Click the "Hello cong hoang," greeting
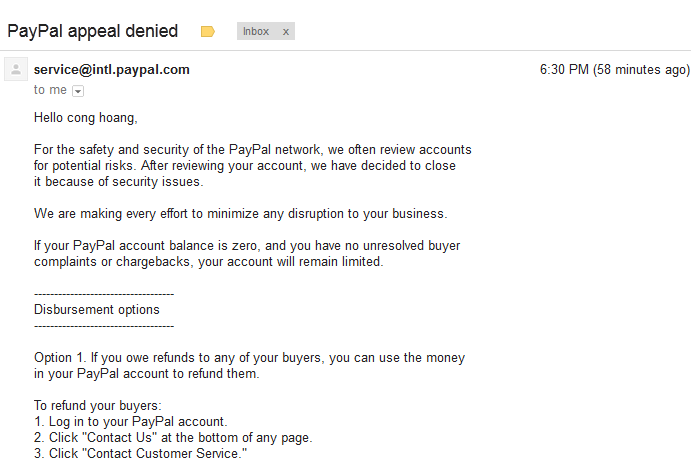Screen dimensions: 691x460 point(85,118)
